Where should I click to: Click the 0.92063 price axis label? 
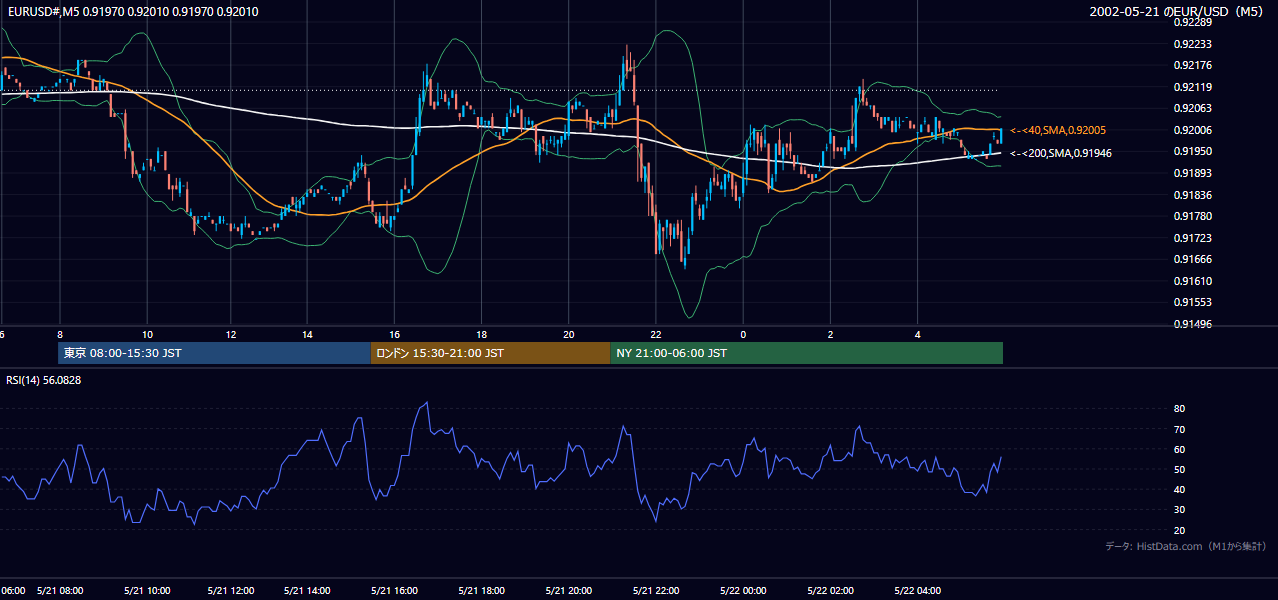(1192, 108)
